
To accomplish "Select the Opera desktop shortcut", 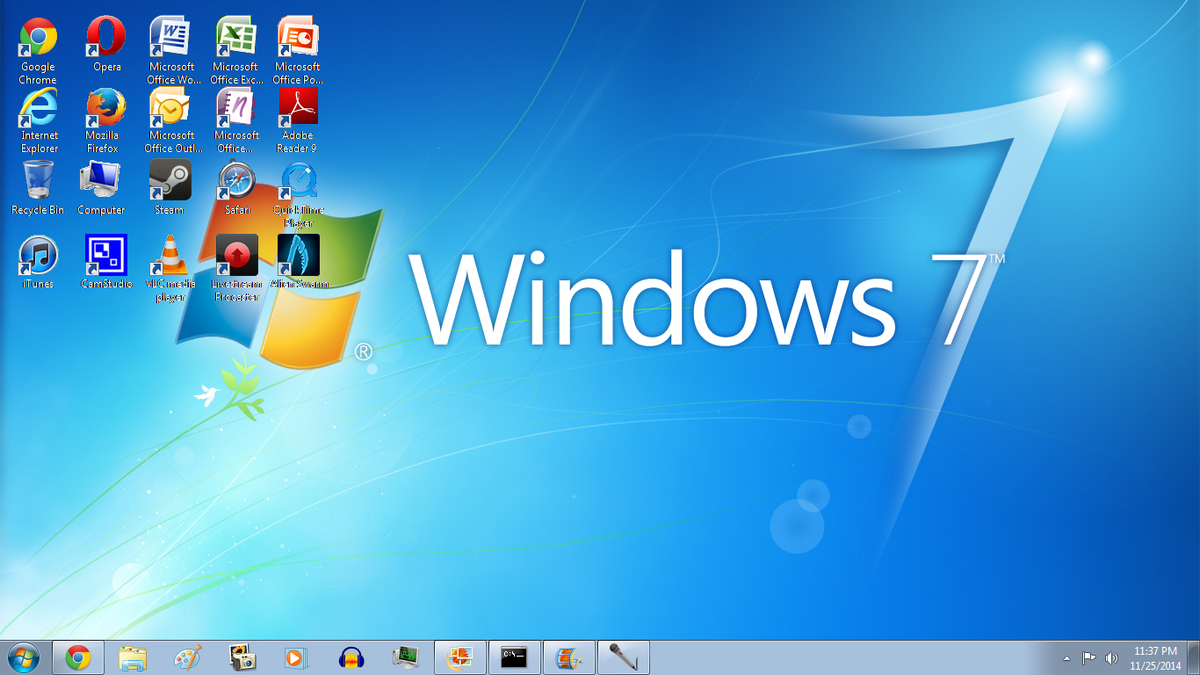I will tap(107, 45).
